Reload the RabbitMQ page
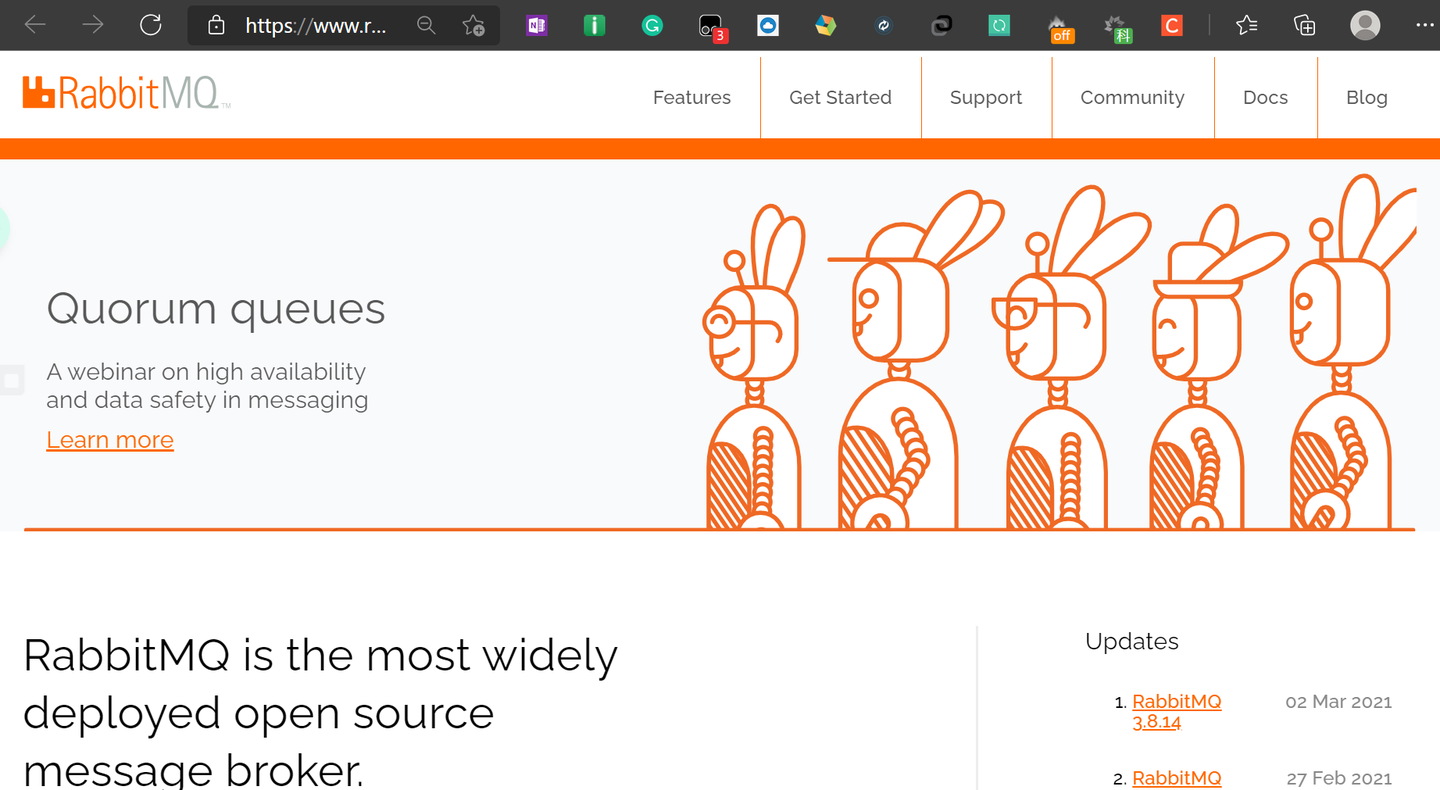 (151, 25)
